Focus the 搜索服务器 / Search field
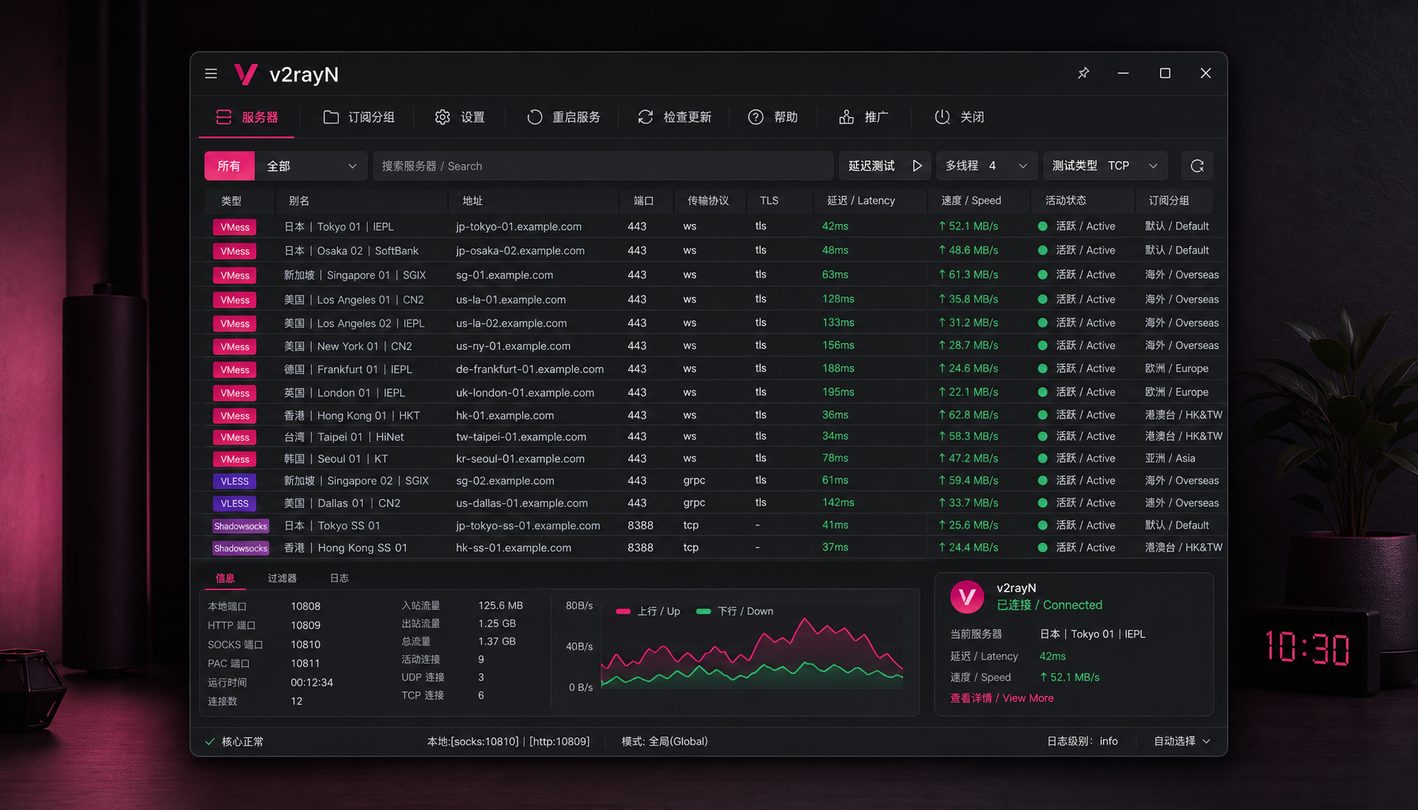1418x810 pixels. point(603,166)
